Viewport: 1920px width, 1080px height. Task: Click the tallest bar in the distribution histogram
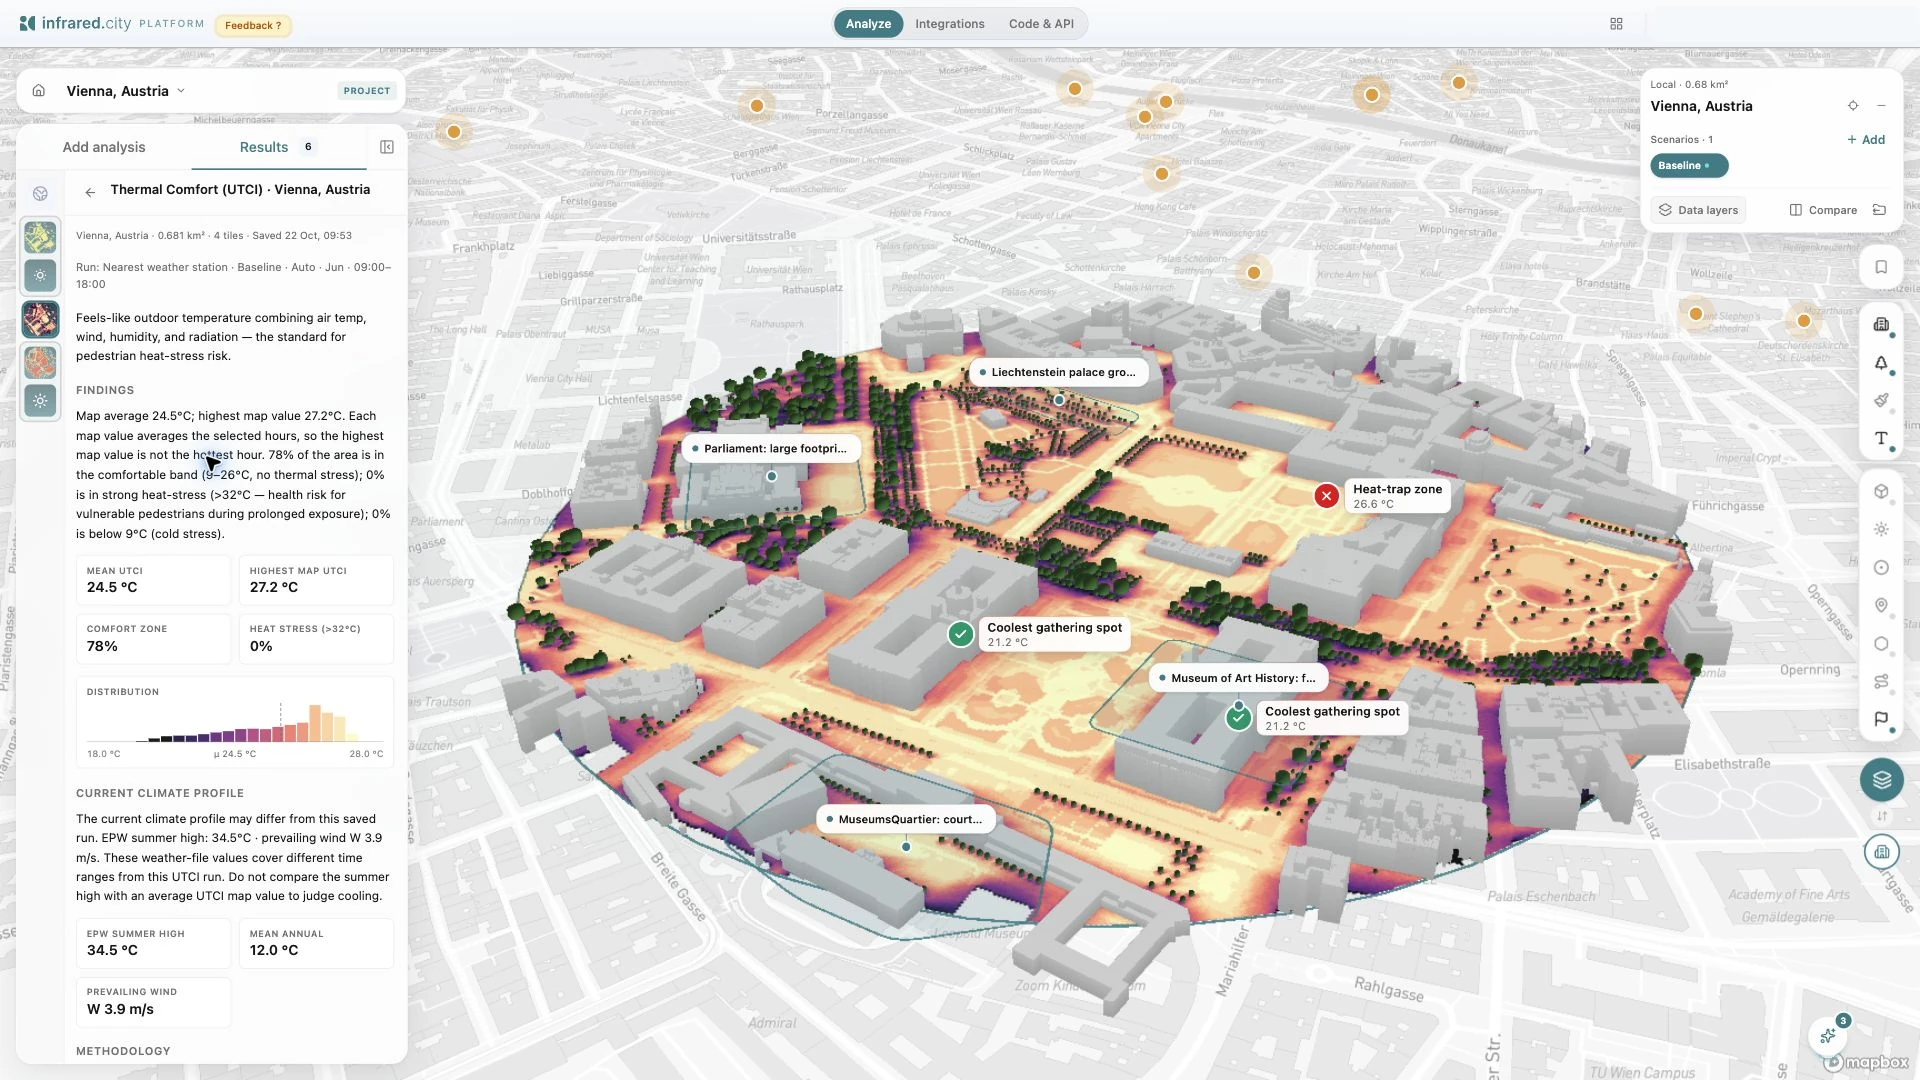pos(315,723)
